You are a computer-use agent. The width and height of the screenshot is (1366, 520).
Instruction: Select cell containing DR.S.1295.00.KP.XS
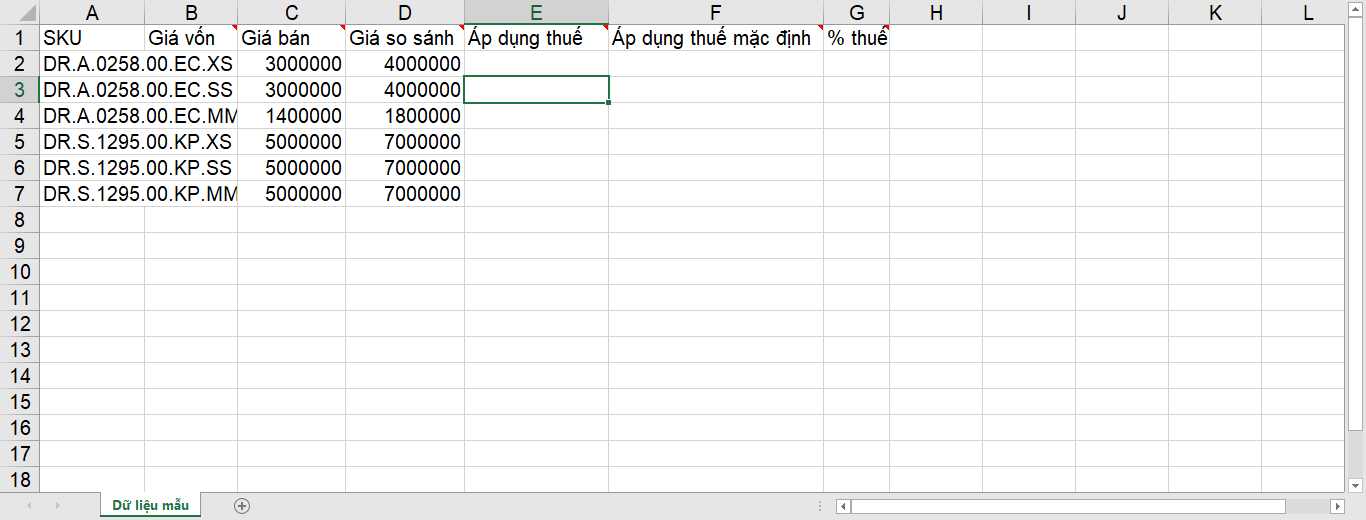click(x=92, y=142)
